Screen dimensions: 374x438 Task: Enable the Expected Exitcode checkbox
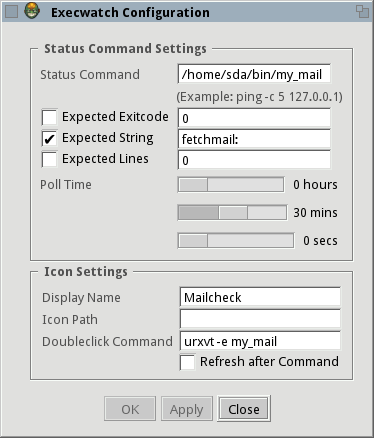49,117
